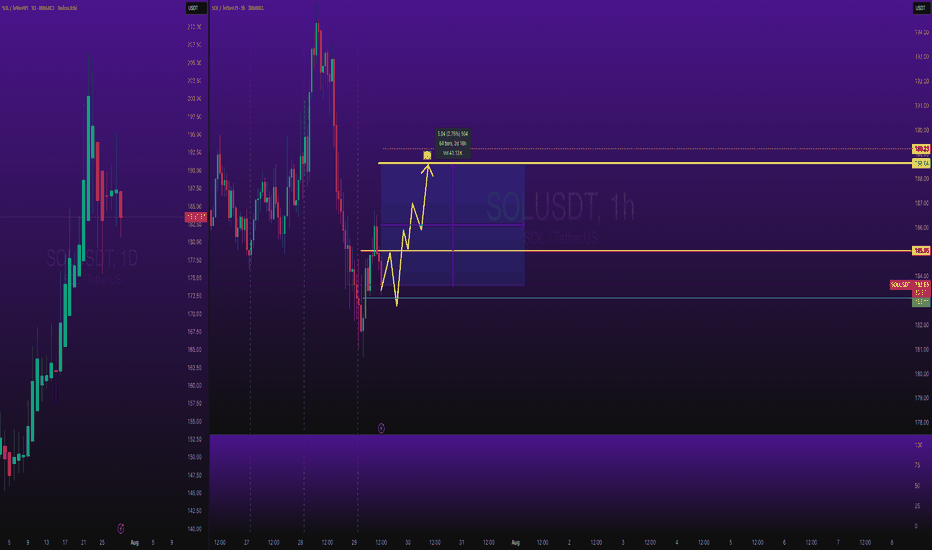This screenshot has height=550, width=932.
Task: Open the USDT currency selector on the left daily chart
Action: click(196, 8)
